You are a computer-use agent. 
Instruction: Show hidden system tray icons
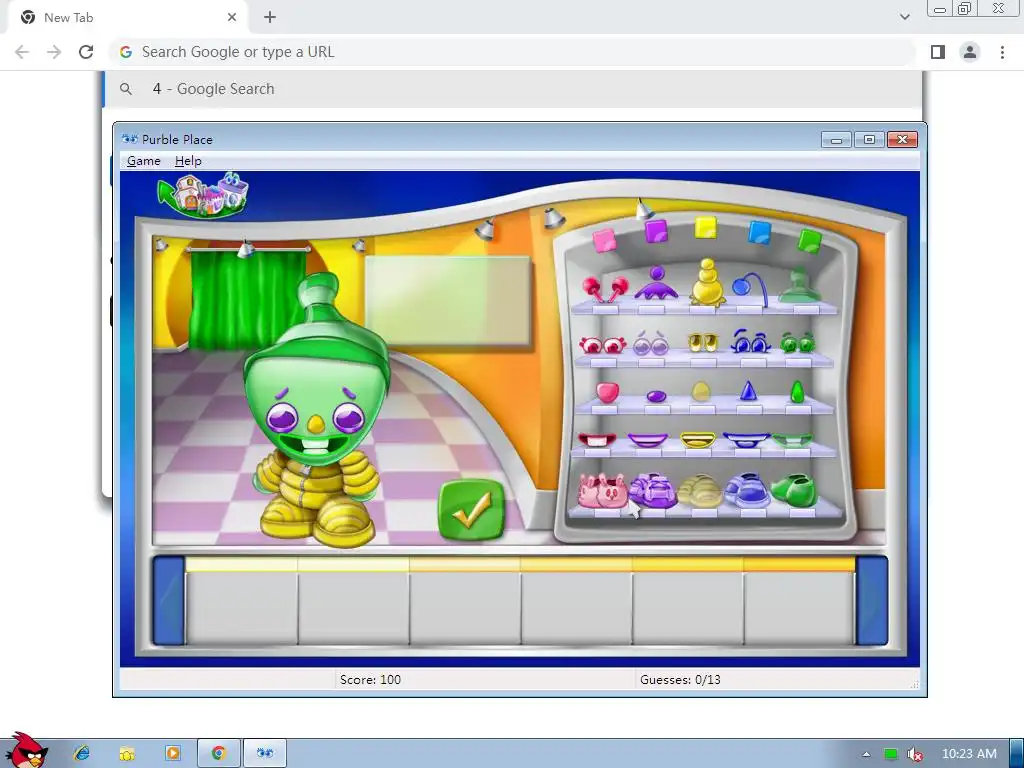867,754
